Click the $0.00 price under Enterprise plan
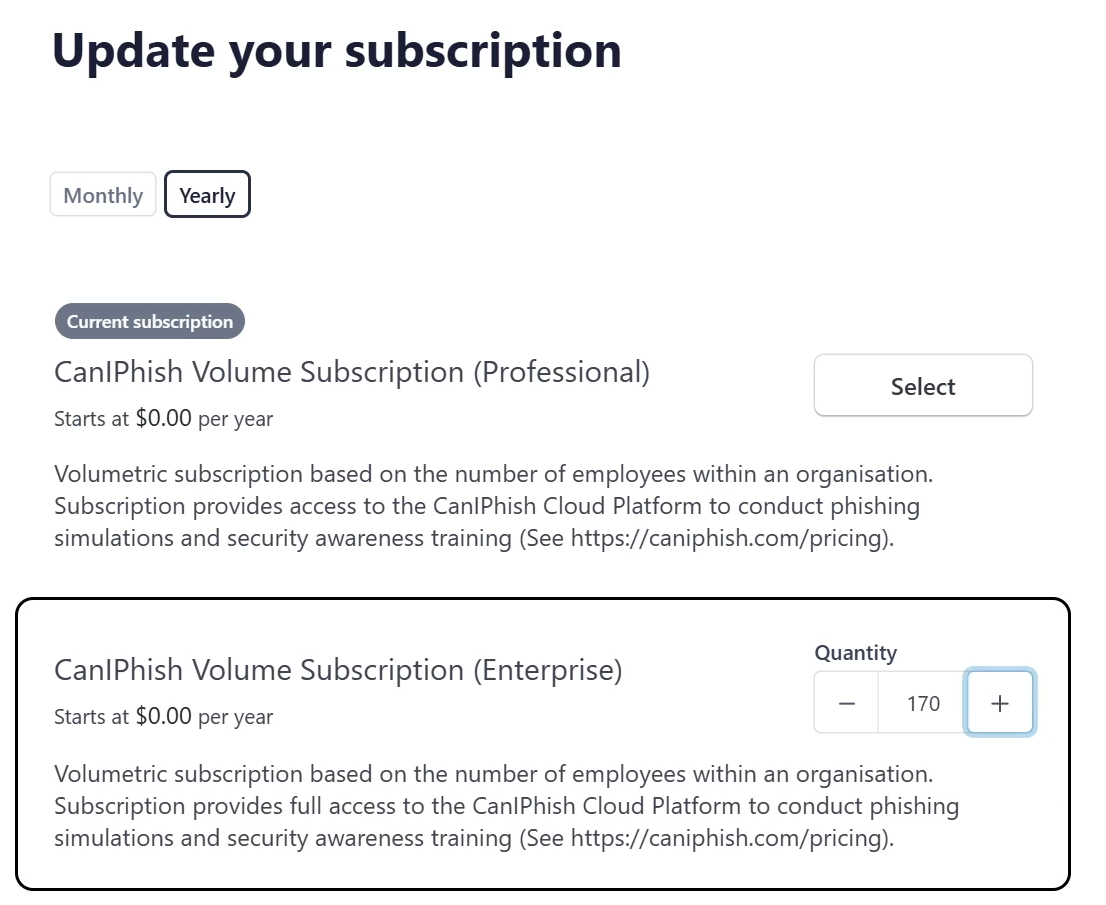This screenshot has height=905, width=1106. coord(163,716)
